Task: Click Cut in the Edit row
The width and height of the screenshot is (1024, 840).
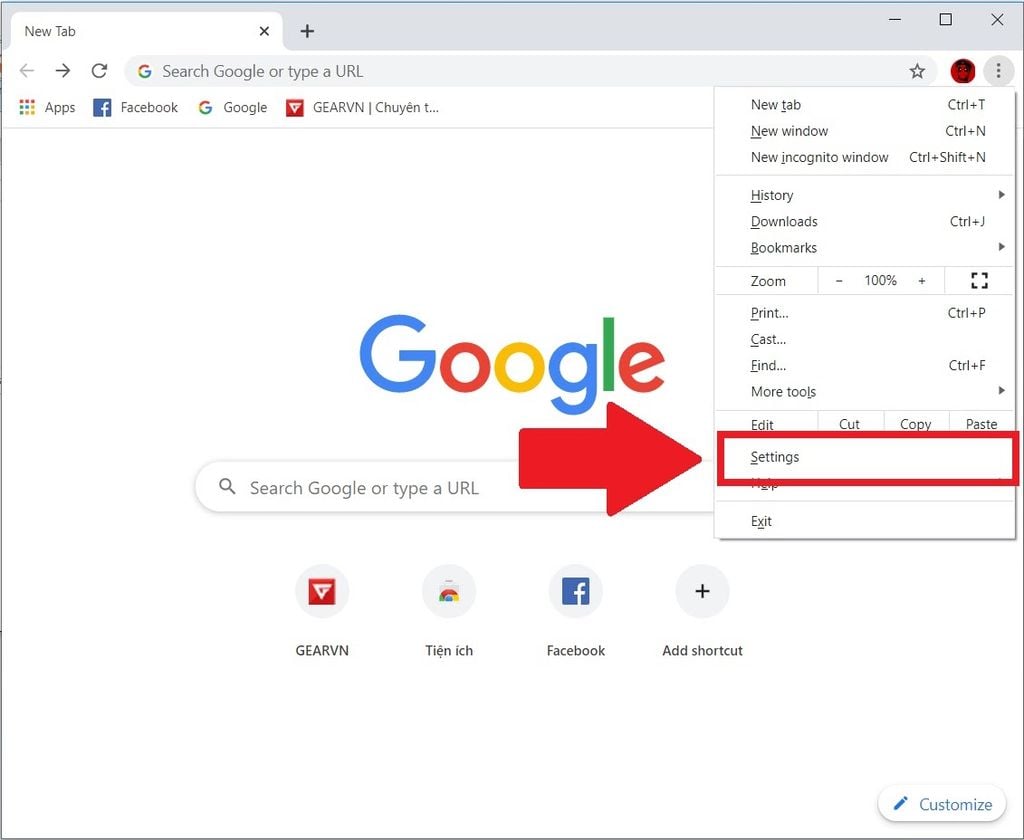Action: click(850, 423)
